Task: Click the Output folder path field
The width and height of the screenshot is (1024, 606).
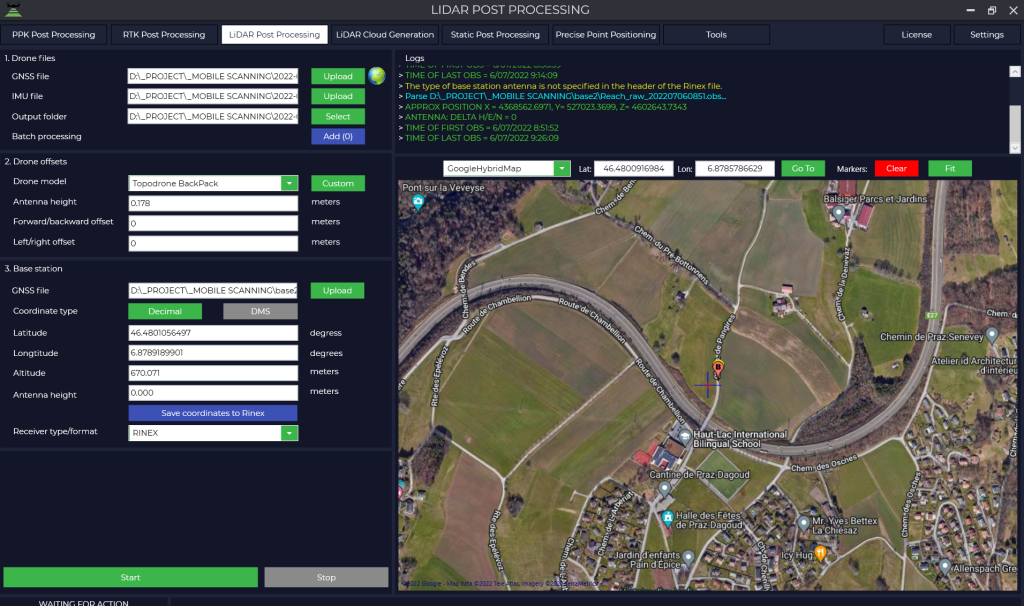Action: point(213,116)
